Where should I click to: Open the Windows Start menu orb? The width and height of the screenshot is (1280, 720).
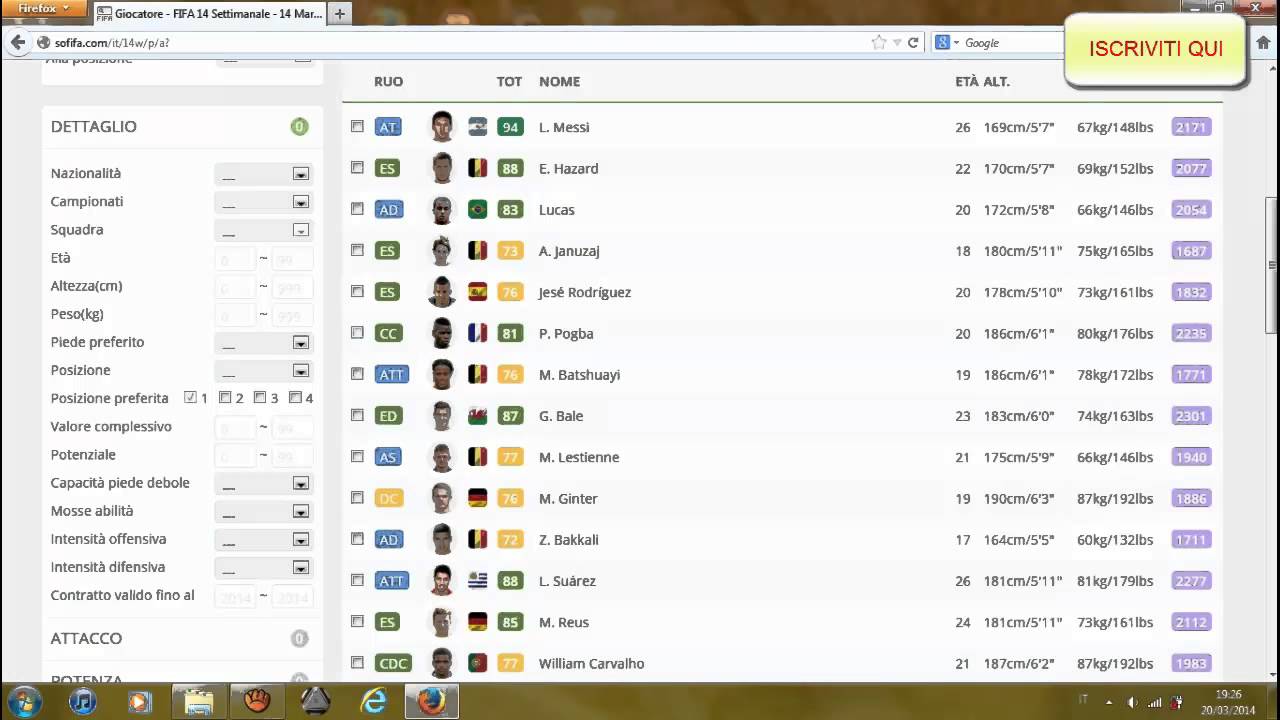24,701
